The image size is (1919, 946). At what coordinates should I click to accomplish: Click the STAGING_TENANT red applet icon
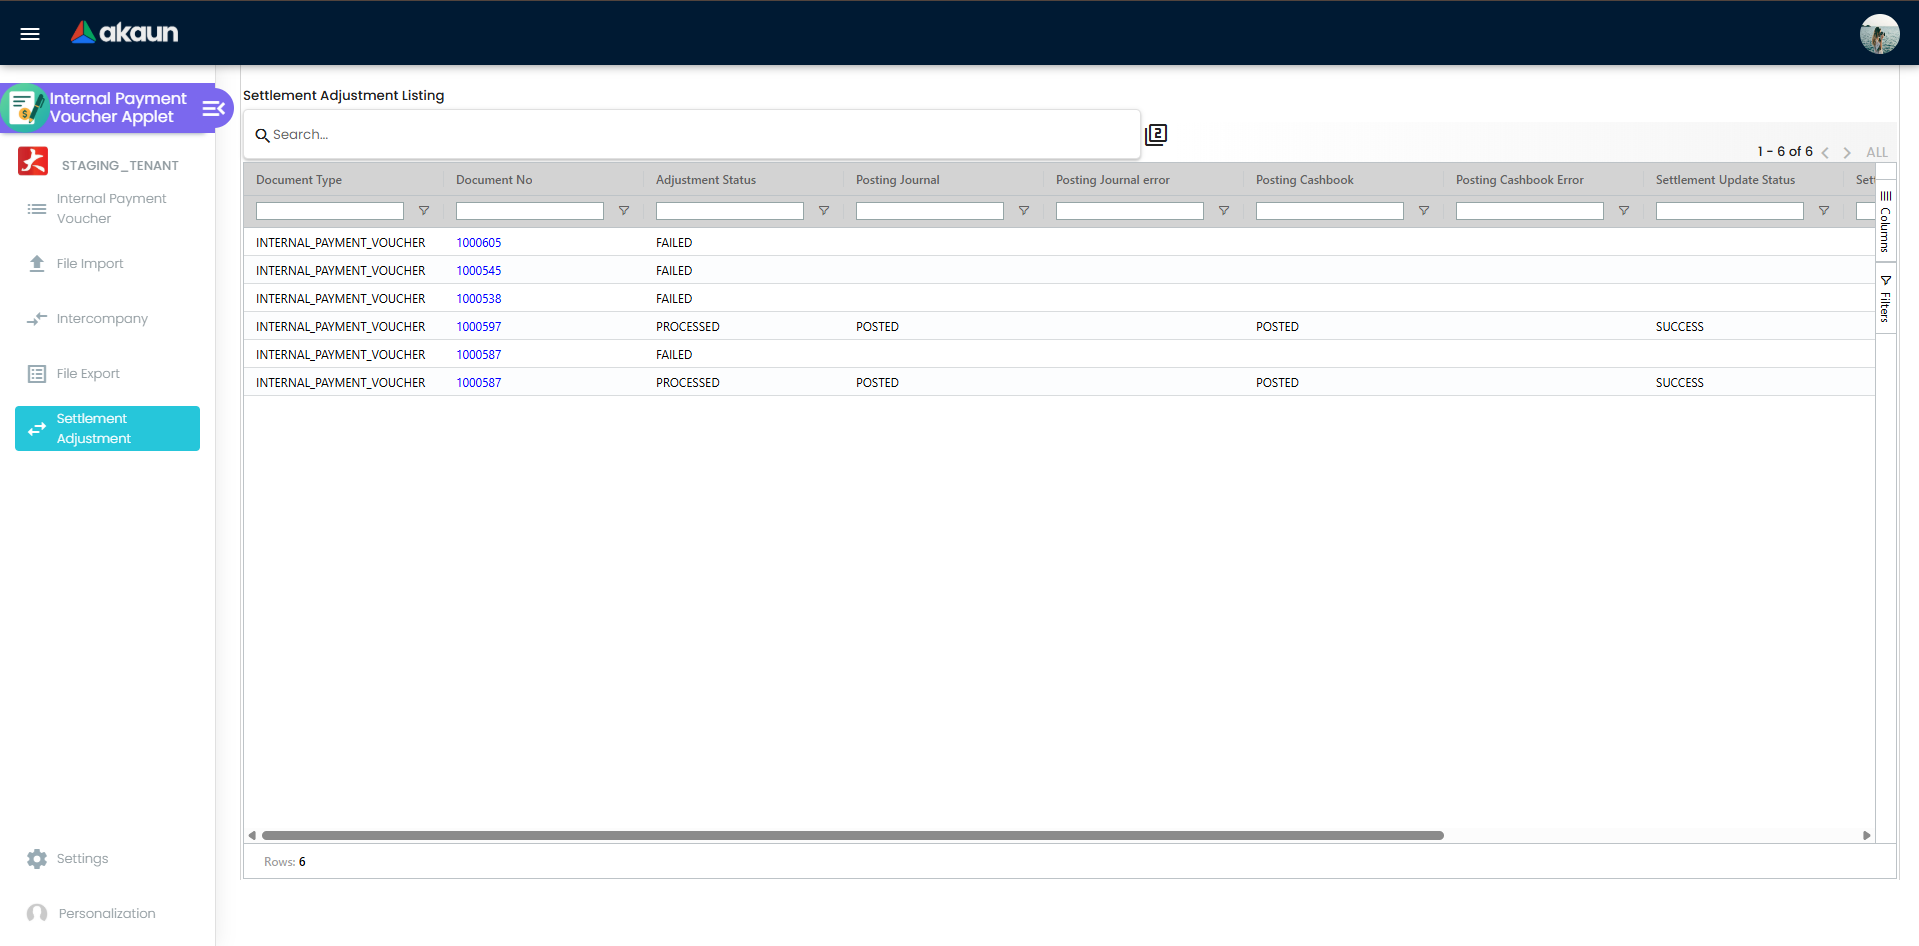[33, 162]
